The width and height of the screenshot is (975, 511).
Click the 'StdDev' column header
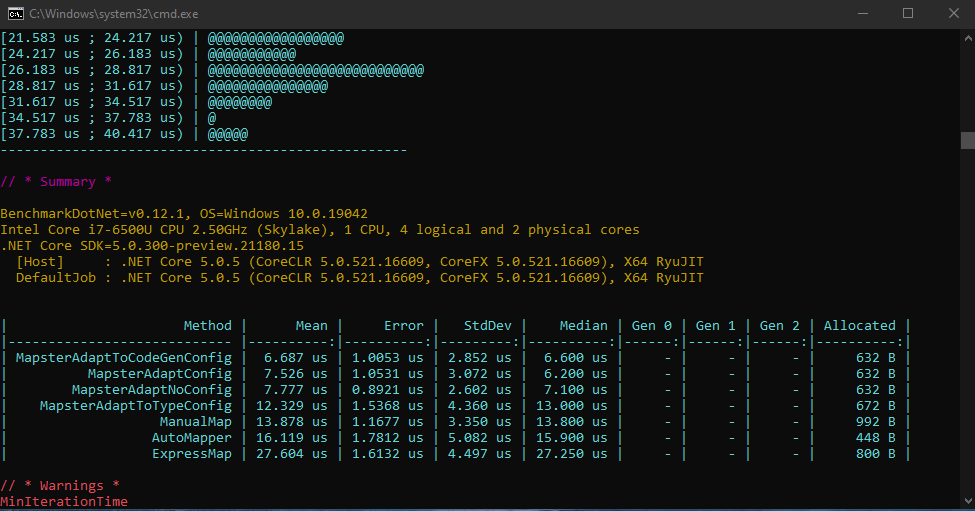(x=488, y=326)
